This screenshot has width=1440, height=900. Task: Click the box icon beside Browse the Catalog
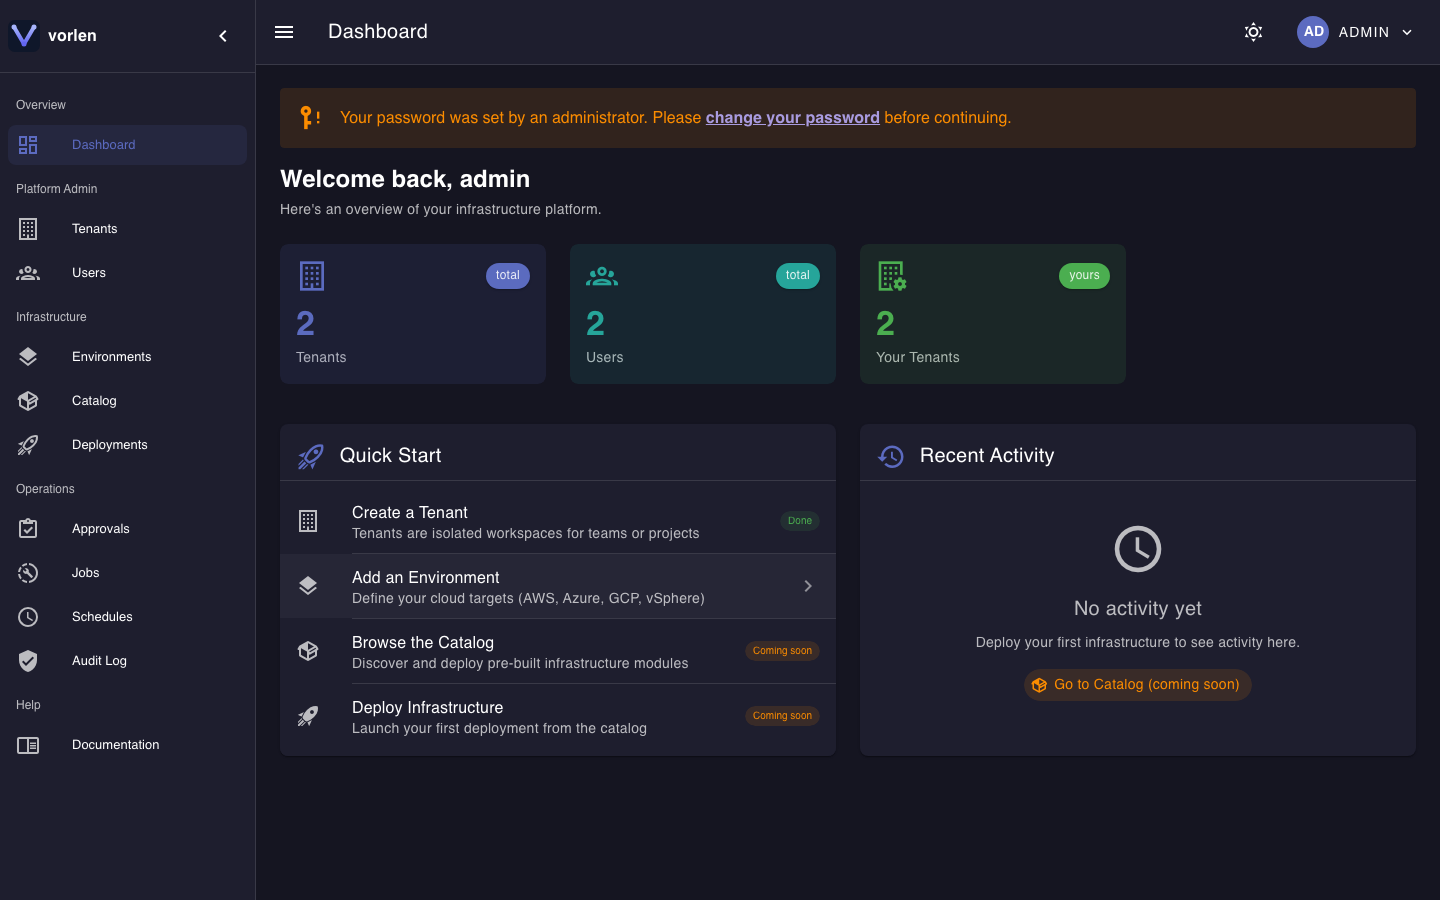(x=308, y=651)
